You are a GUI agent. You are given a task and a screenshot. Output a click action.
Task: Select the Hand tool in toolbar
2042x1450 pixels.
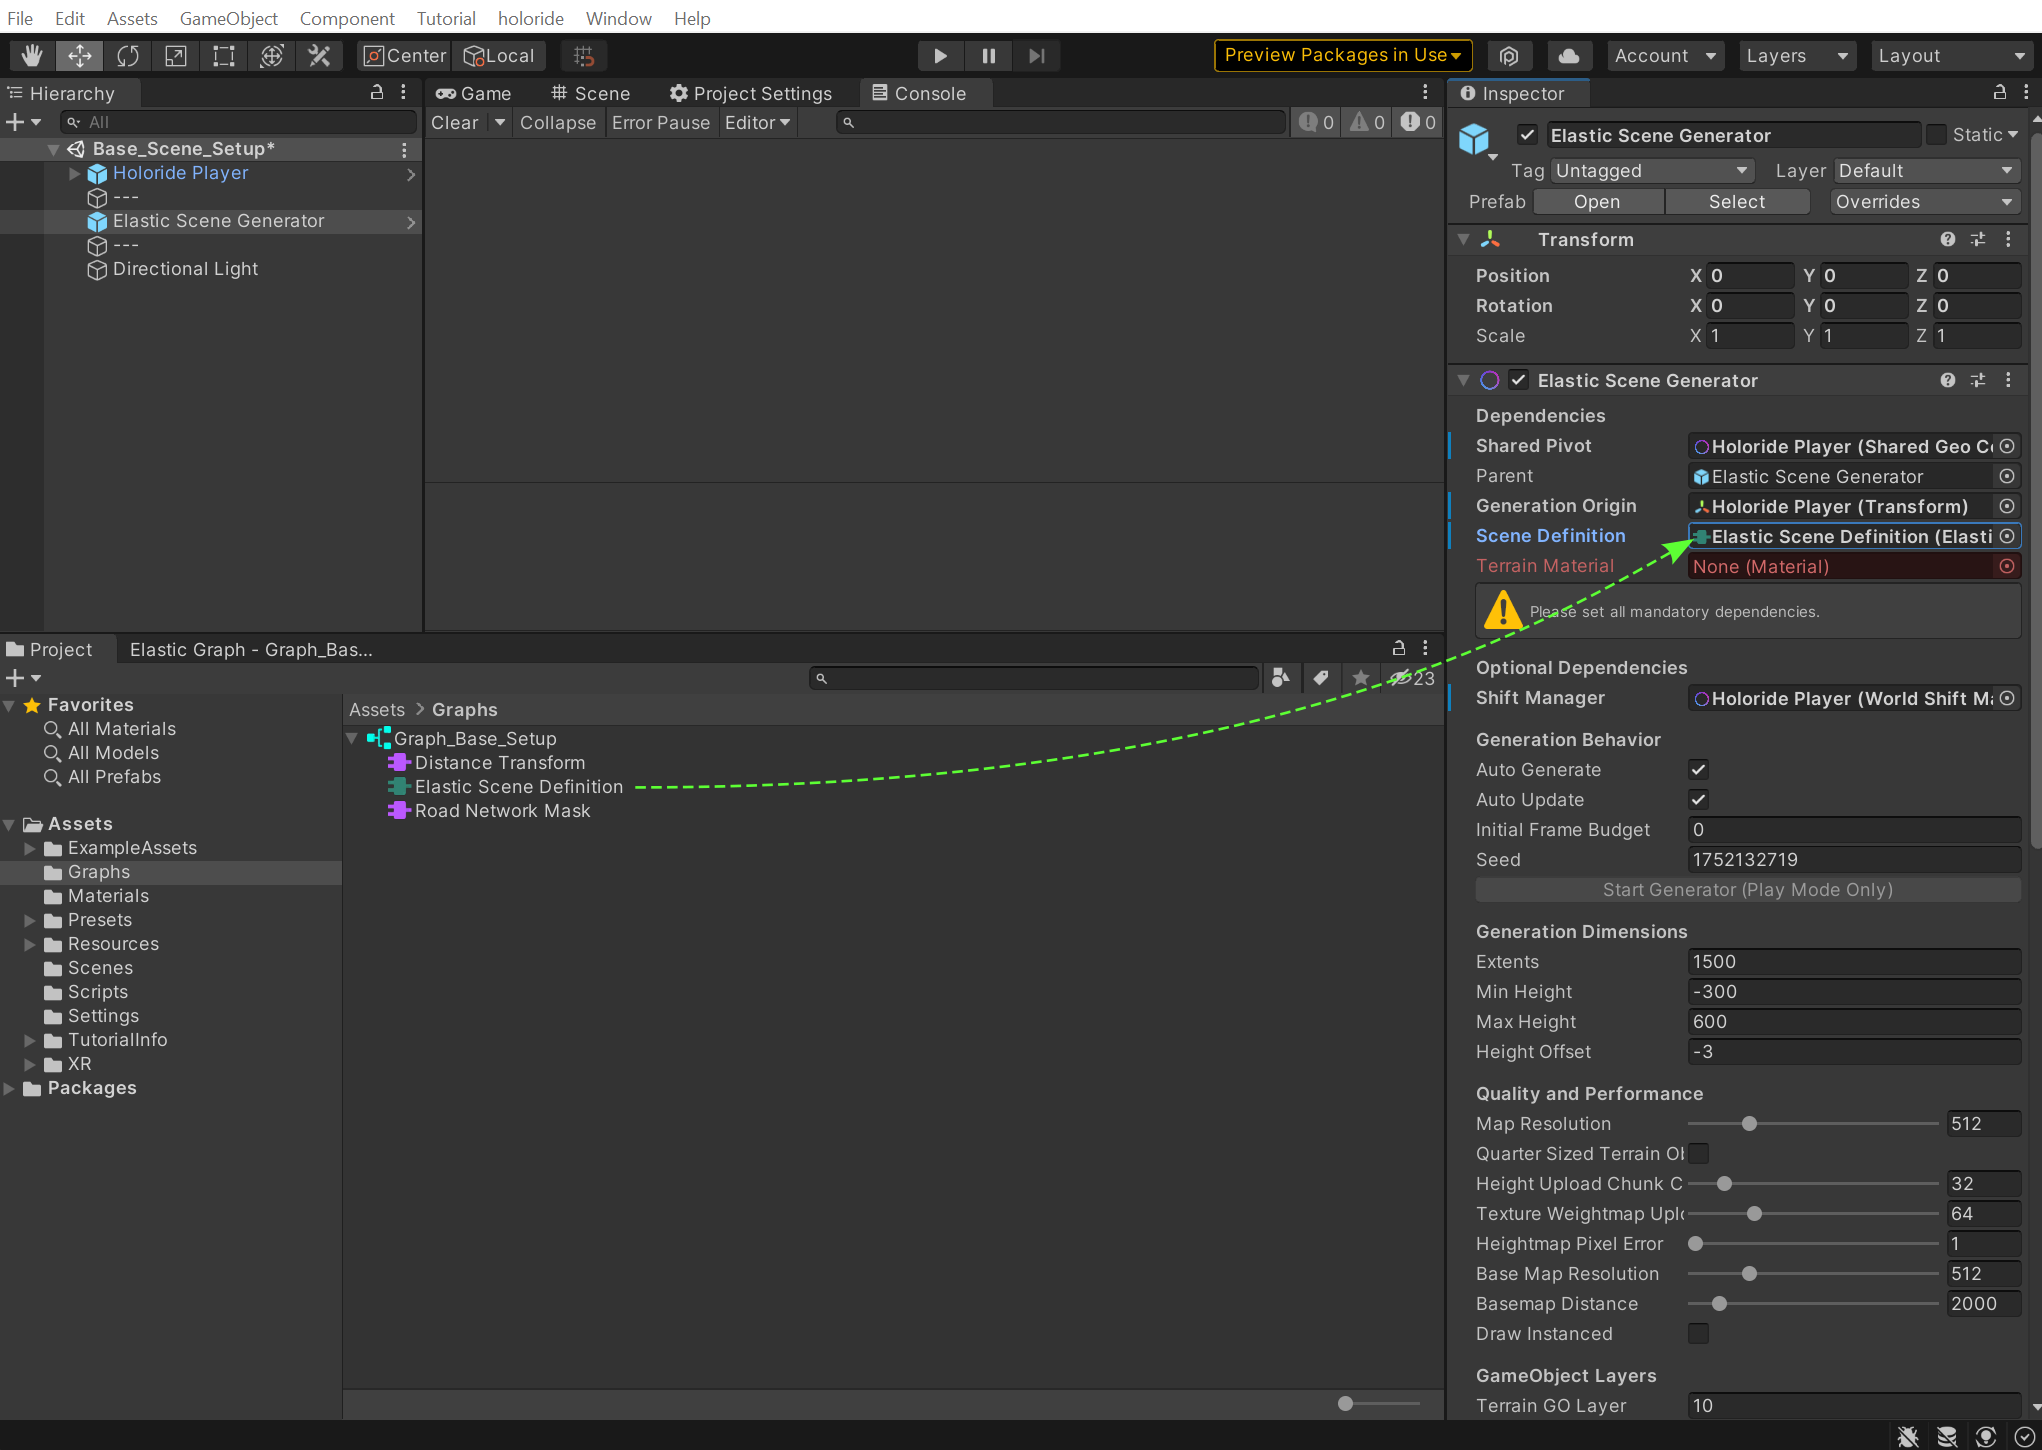pyautogui.click(x=32, y=56)
